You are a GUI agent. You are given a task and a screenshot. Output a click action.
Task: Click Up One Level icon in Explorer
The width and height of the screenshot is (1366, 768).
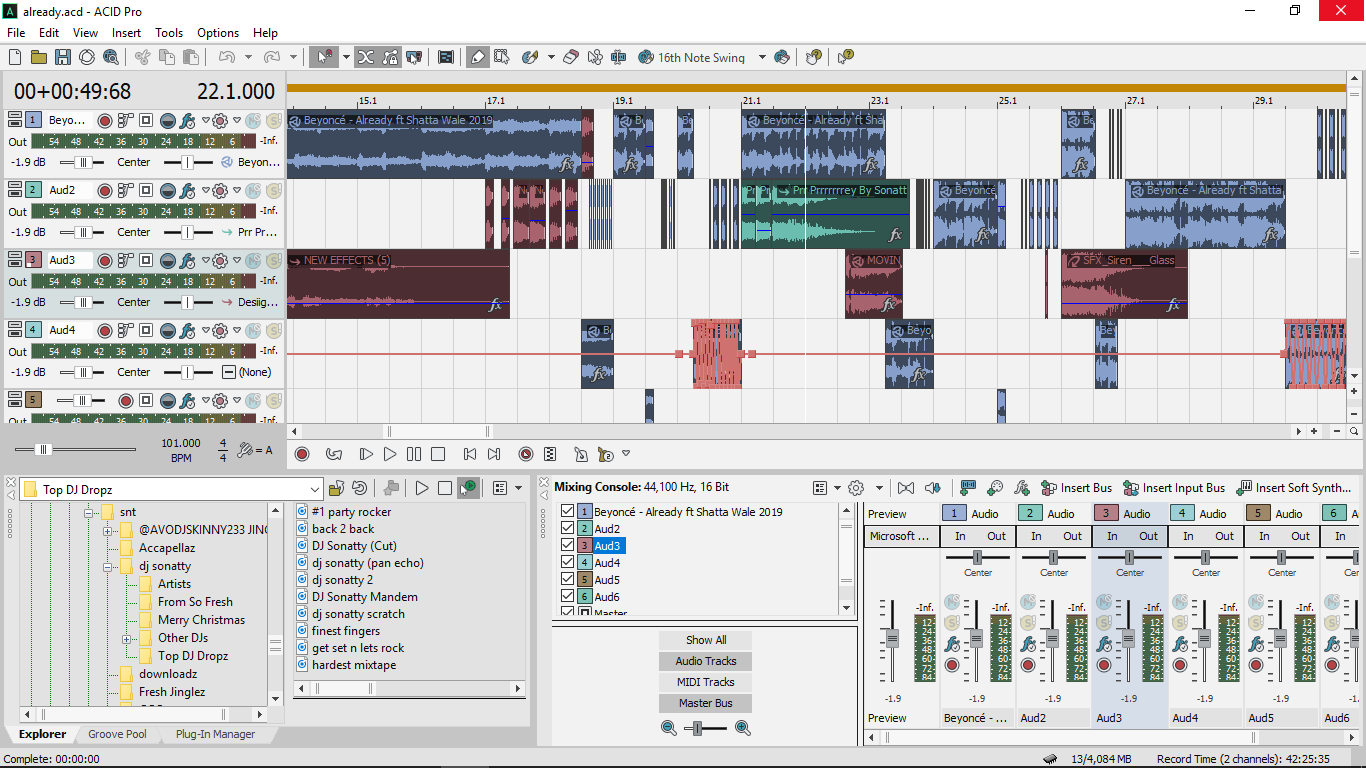[x=336, y=488]
